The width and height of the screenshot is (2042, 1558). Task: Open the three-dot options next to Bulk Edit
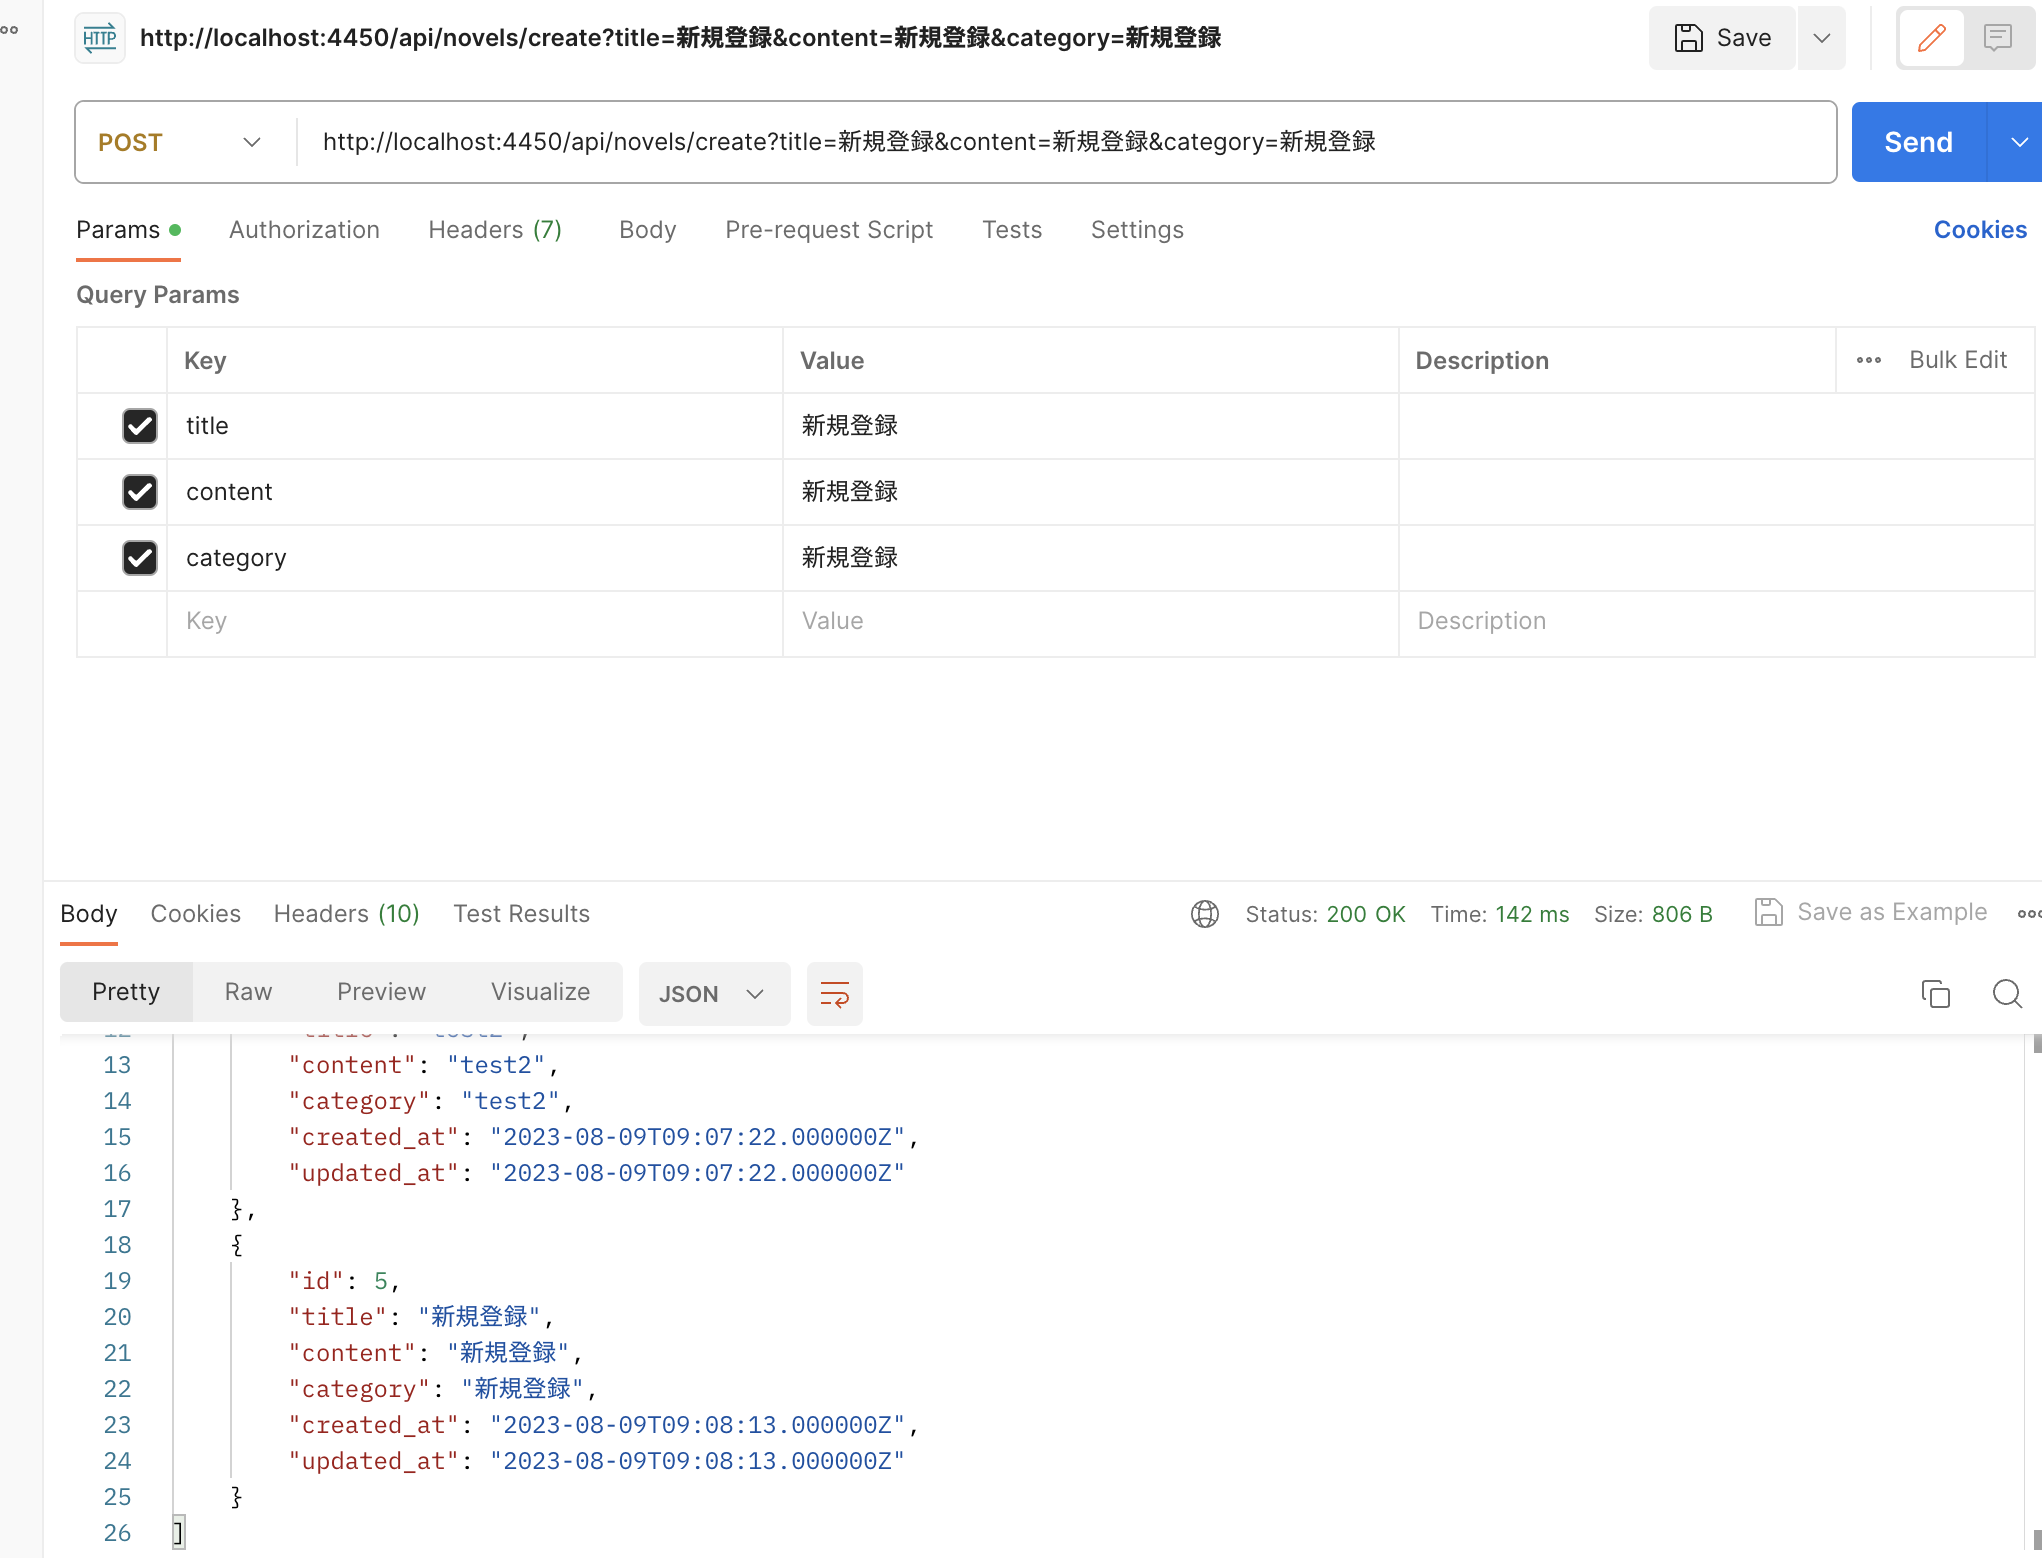click(1868, 360)
